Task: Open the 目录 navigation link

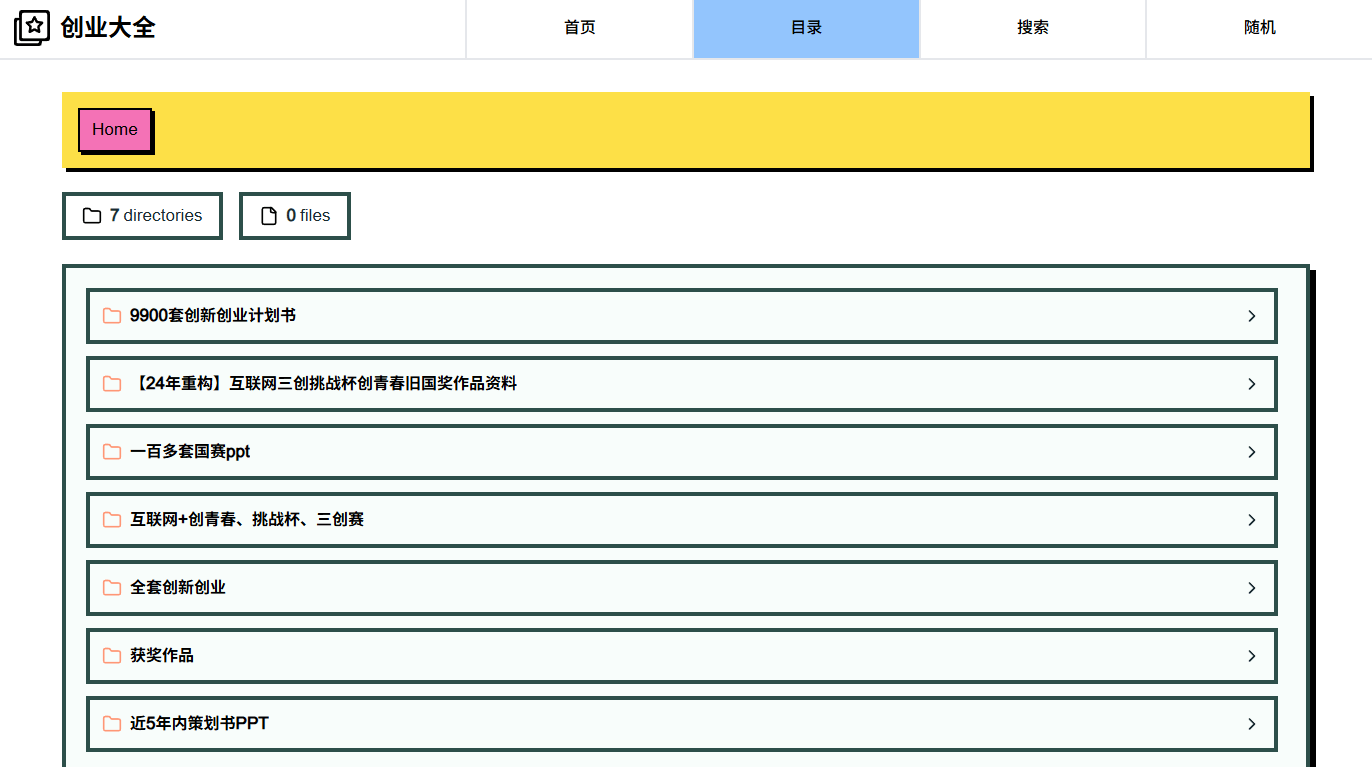Action: (x=806, y=28)
